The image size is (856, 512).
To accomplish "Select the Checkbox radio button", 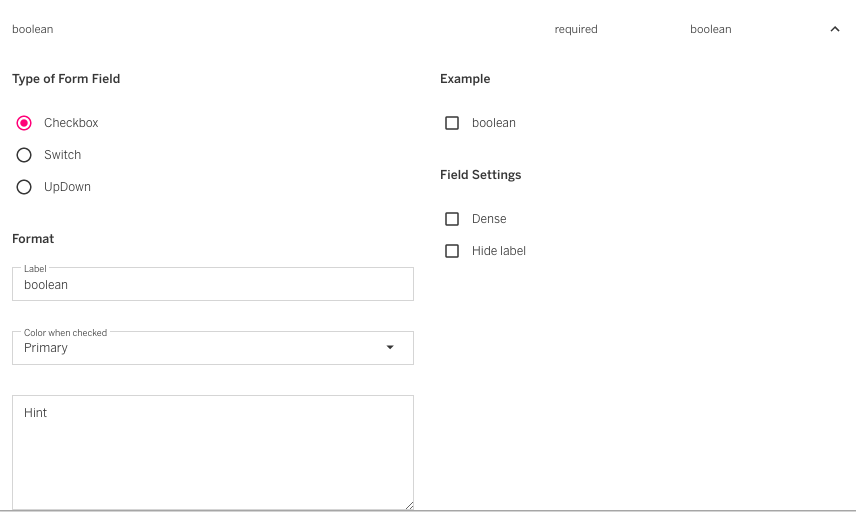I will click(x=24, y=123).
